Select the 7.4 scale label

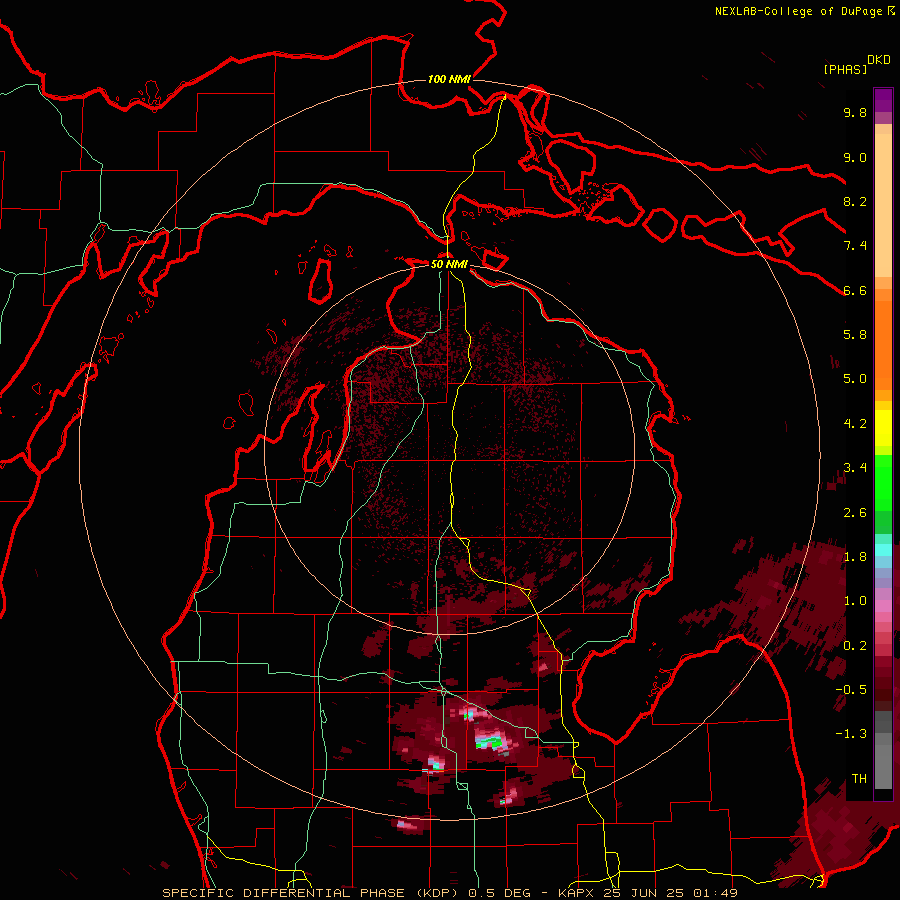coord(855,246)
